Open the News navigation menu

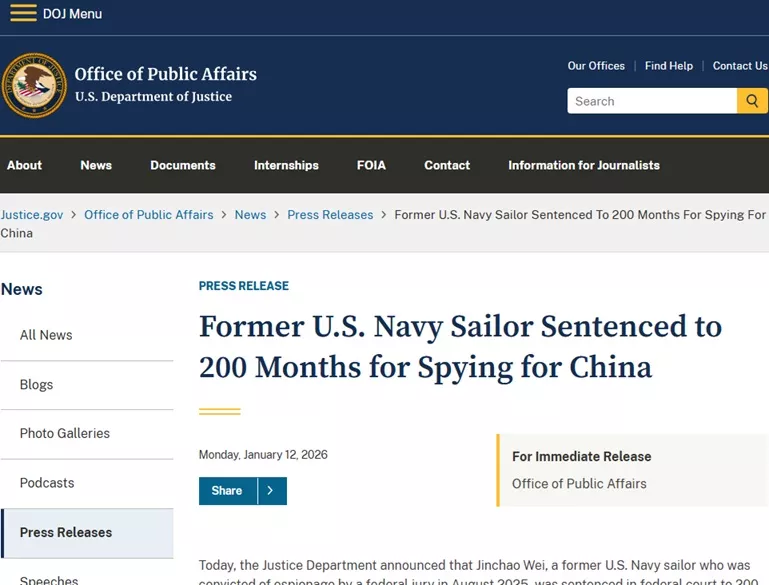96,165
